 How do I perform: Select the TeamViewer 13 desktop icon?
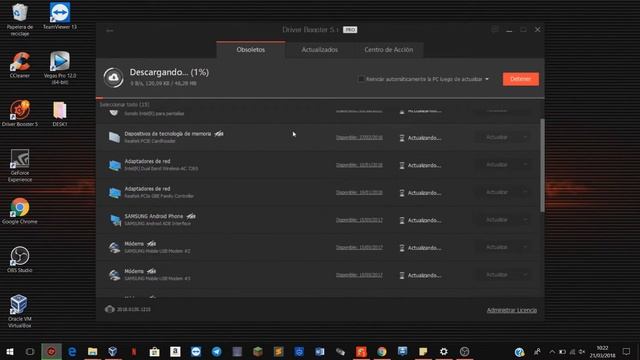tap(60, 16)
